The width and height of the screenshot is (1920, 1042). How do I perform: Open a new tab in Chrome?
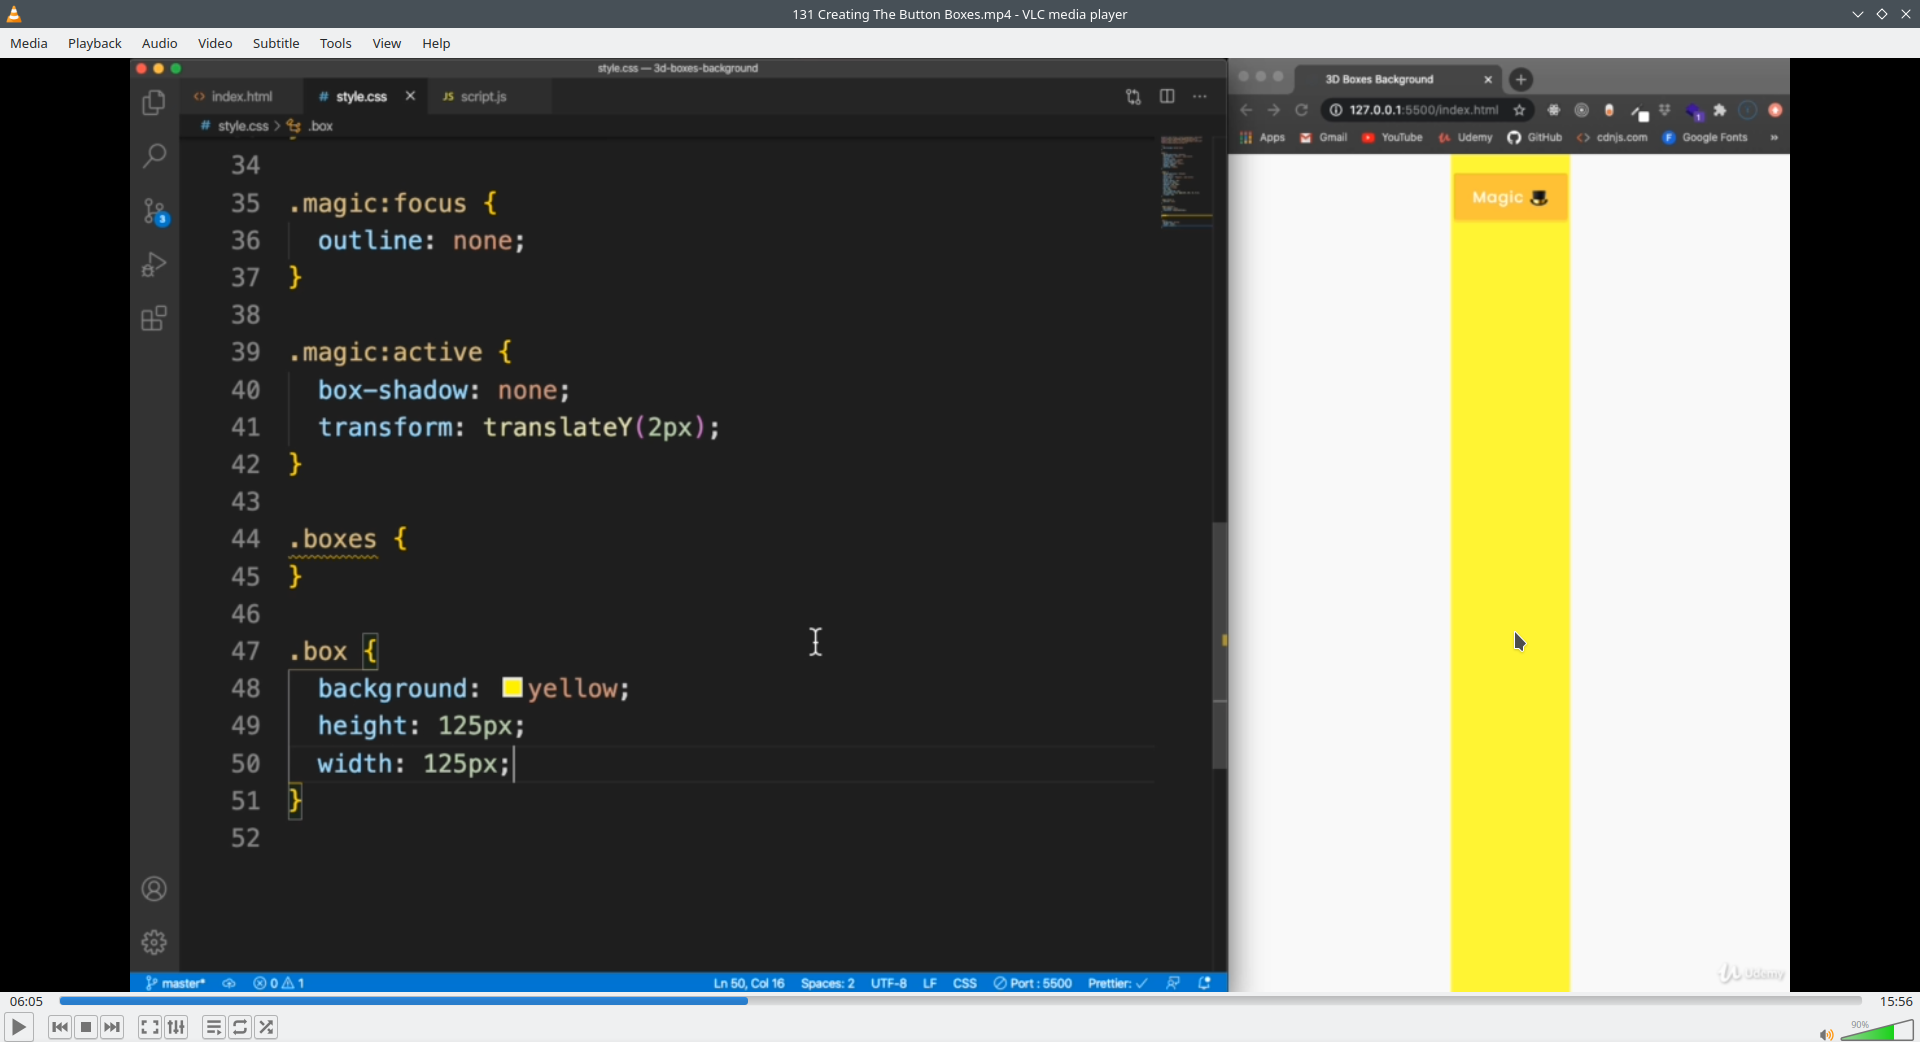[1521, 79]
